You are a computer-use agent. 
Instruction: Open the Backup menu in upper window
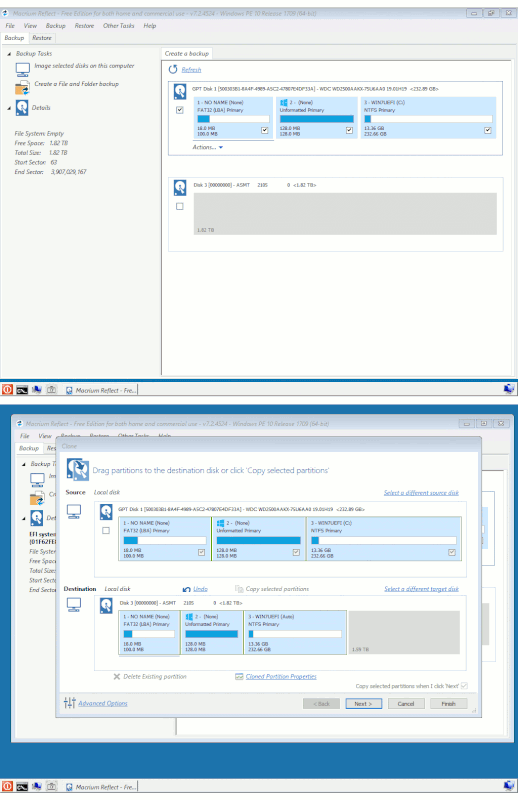[56, 26]
